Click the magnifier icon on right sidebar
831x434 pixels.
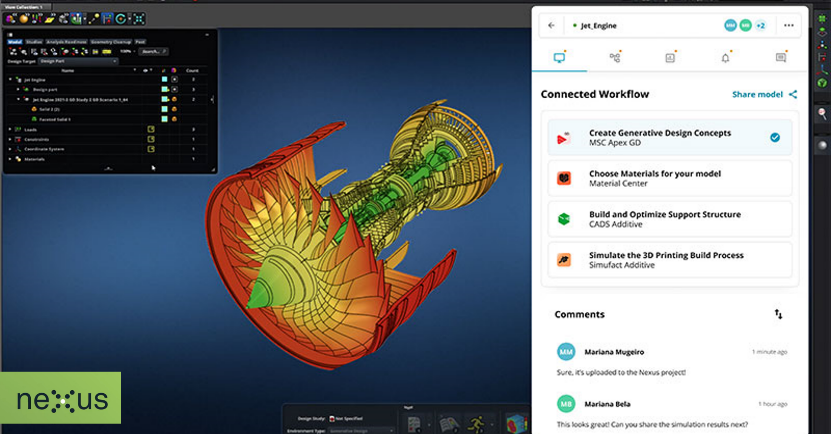(822, 113)
